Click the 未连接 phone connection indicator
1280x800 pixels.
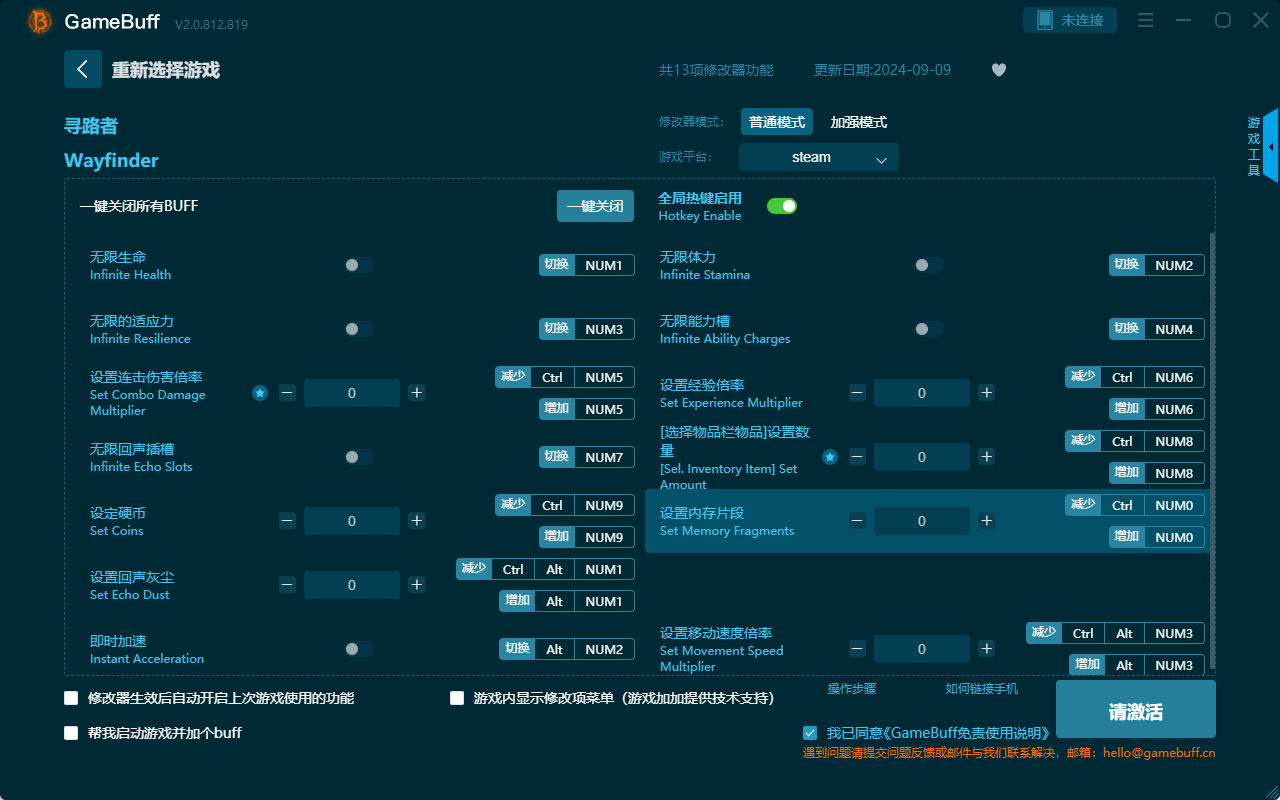(1070, 19)
